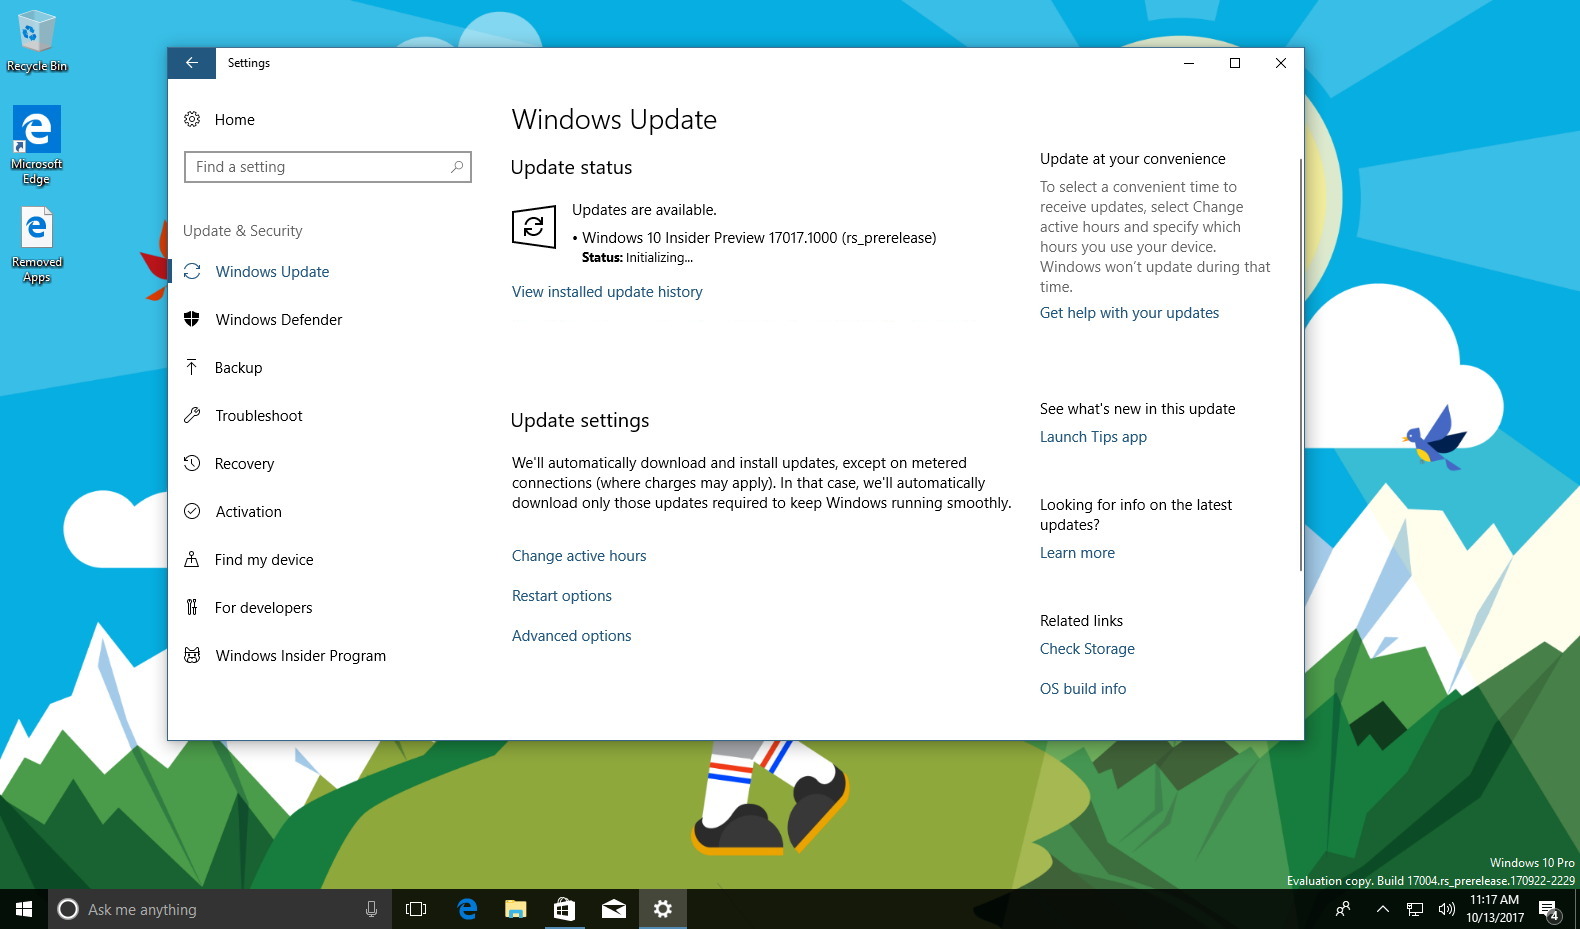Open Microsoft Edge desktop shortcut
The height and width of the screenshot is (929, 1580).
click(x=37, y=145)
